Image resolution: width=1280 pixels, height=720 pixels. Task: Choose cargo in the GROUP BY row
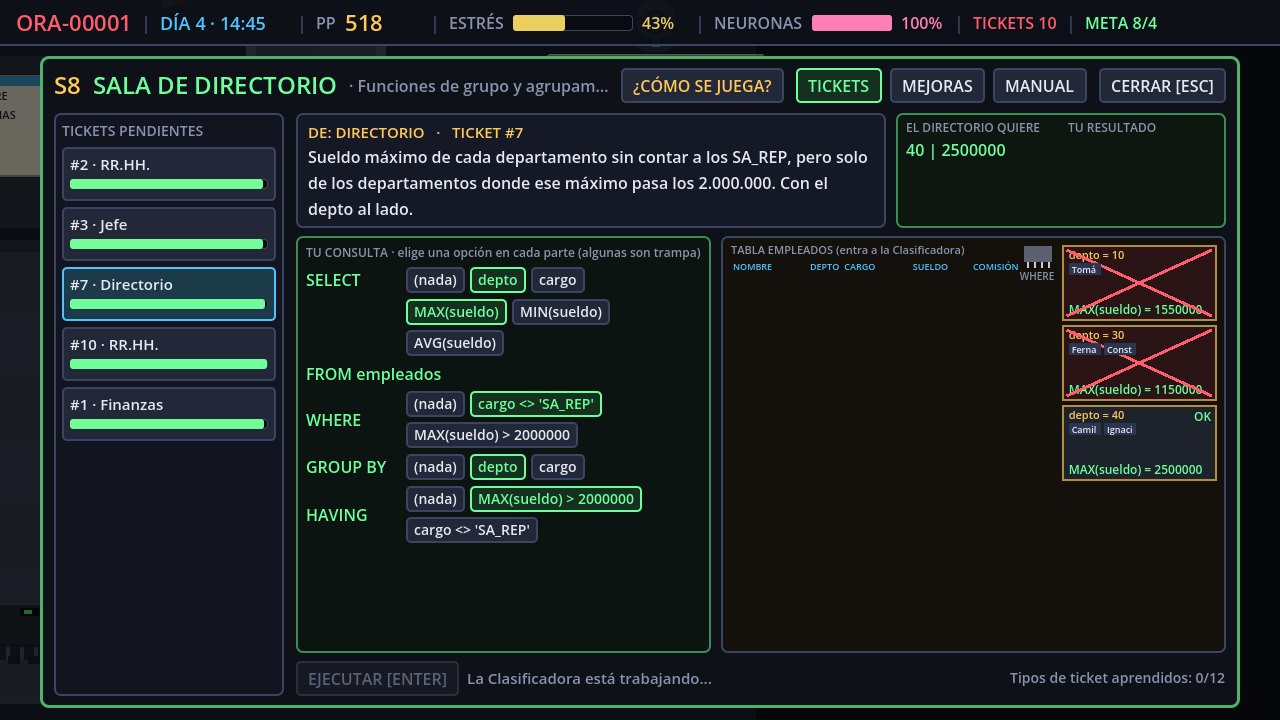pyautogui.click(x=559, y=467)
